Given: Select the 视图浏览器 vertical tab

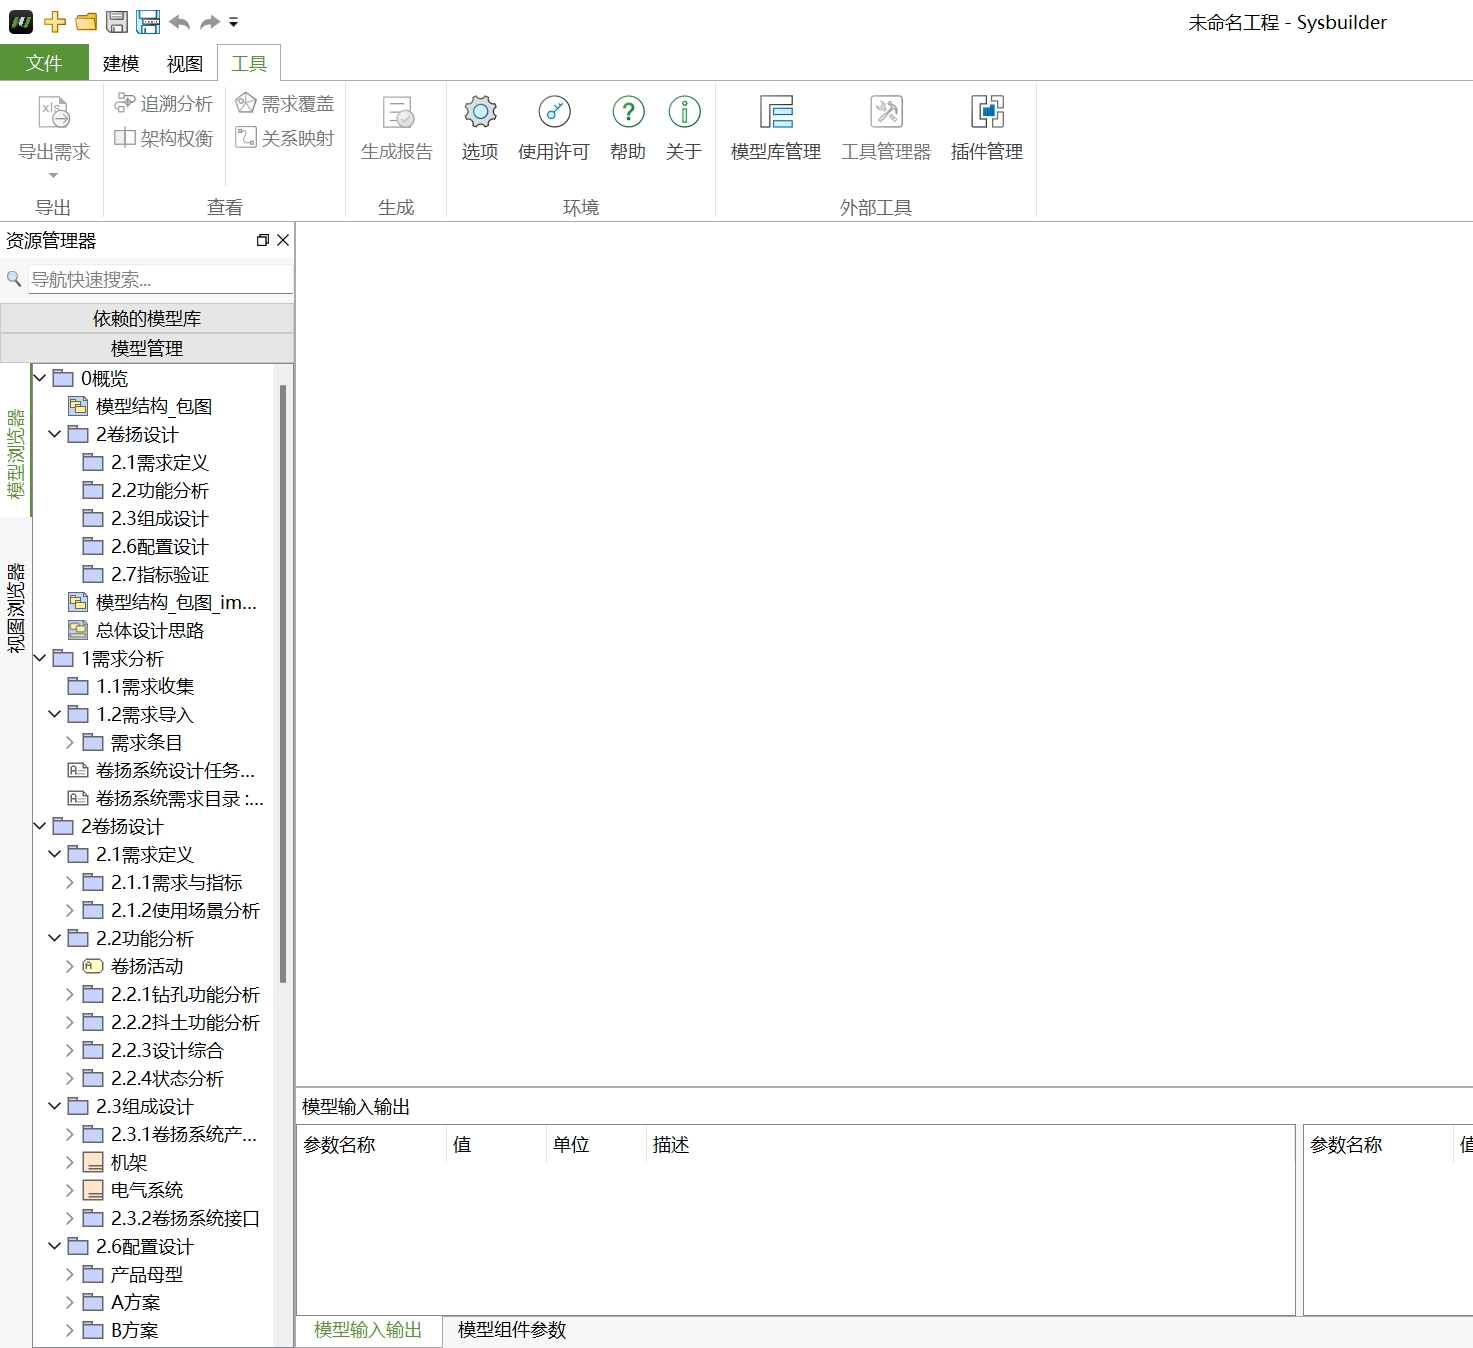Looking at the screenshot, I should (16, 608).
